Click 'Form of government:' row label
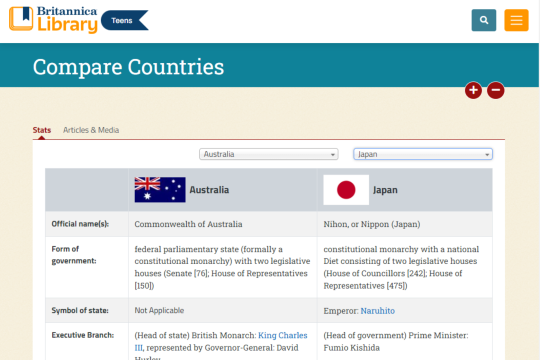The image size is (540, 360). [74, 255]
